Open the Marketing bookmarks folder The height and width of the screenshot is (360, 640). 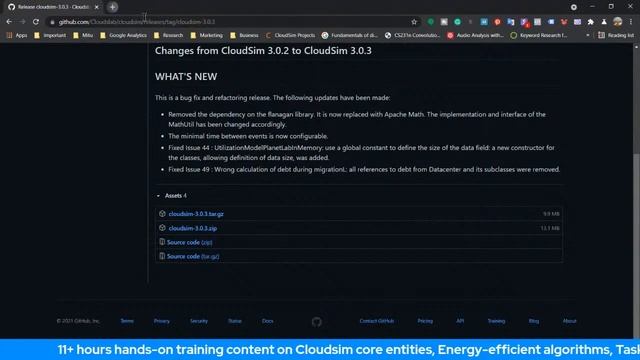tap(207, 35)
